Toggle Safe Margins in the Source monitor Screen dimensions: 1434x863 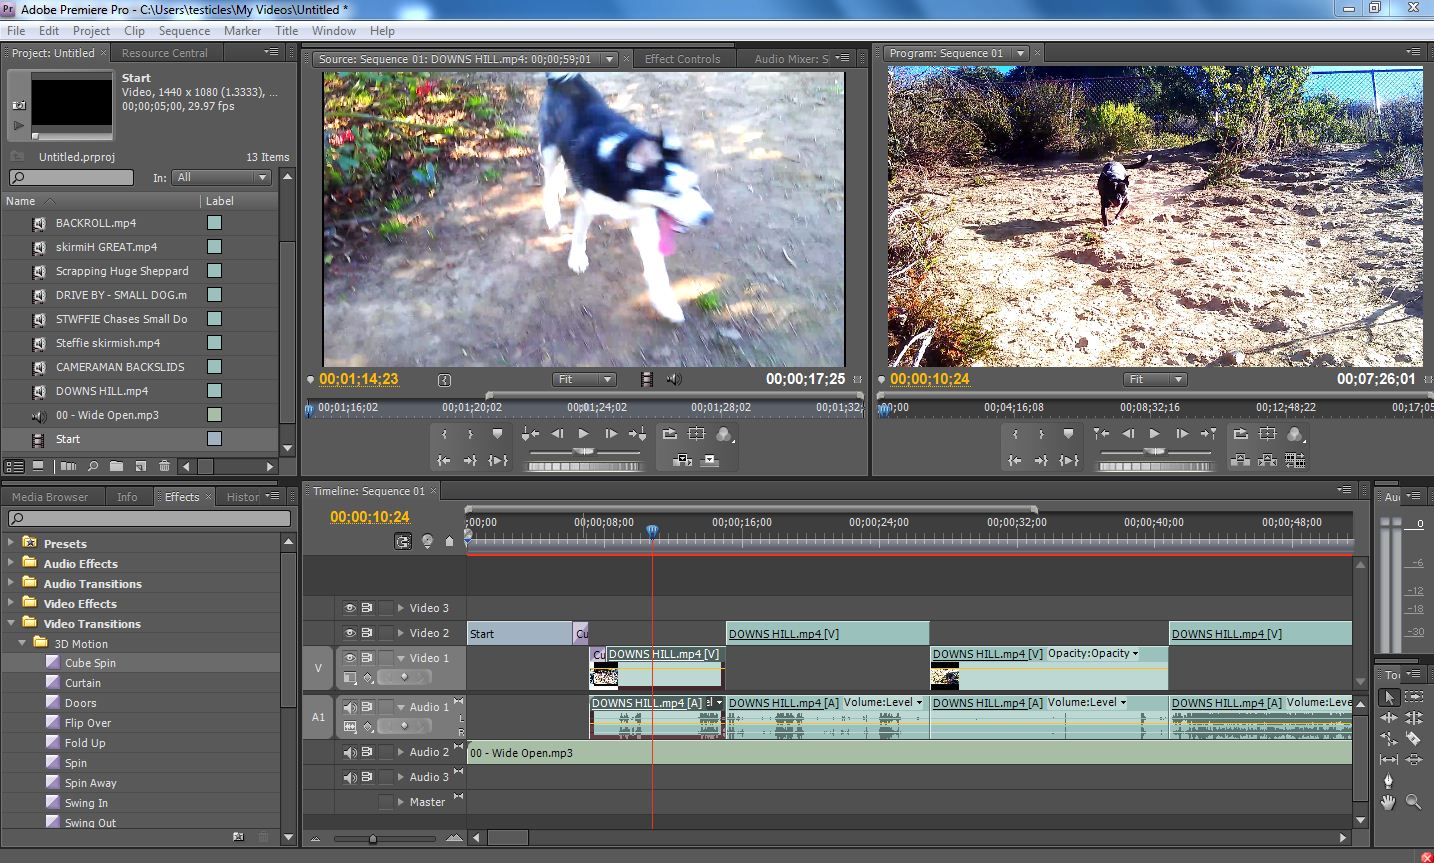pyautogui.click(x=697, y=434)
